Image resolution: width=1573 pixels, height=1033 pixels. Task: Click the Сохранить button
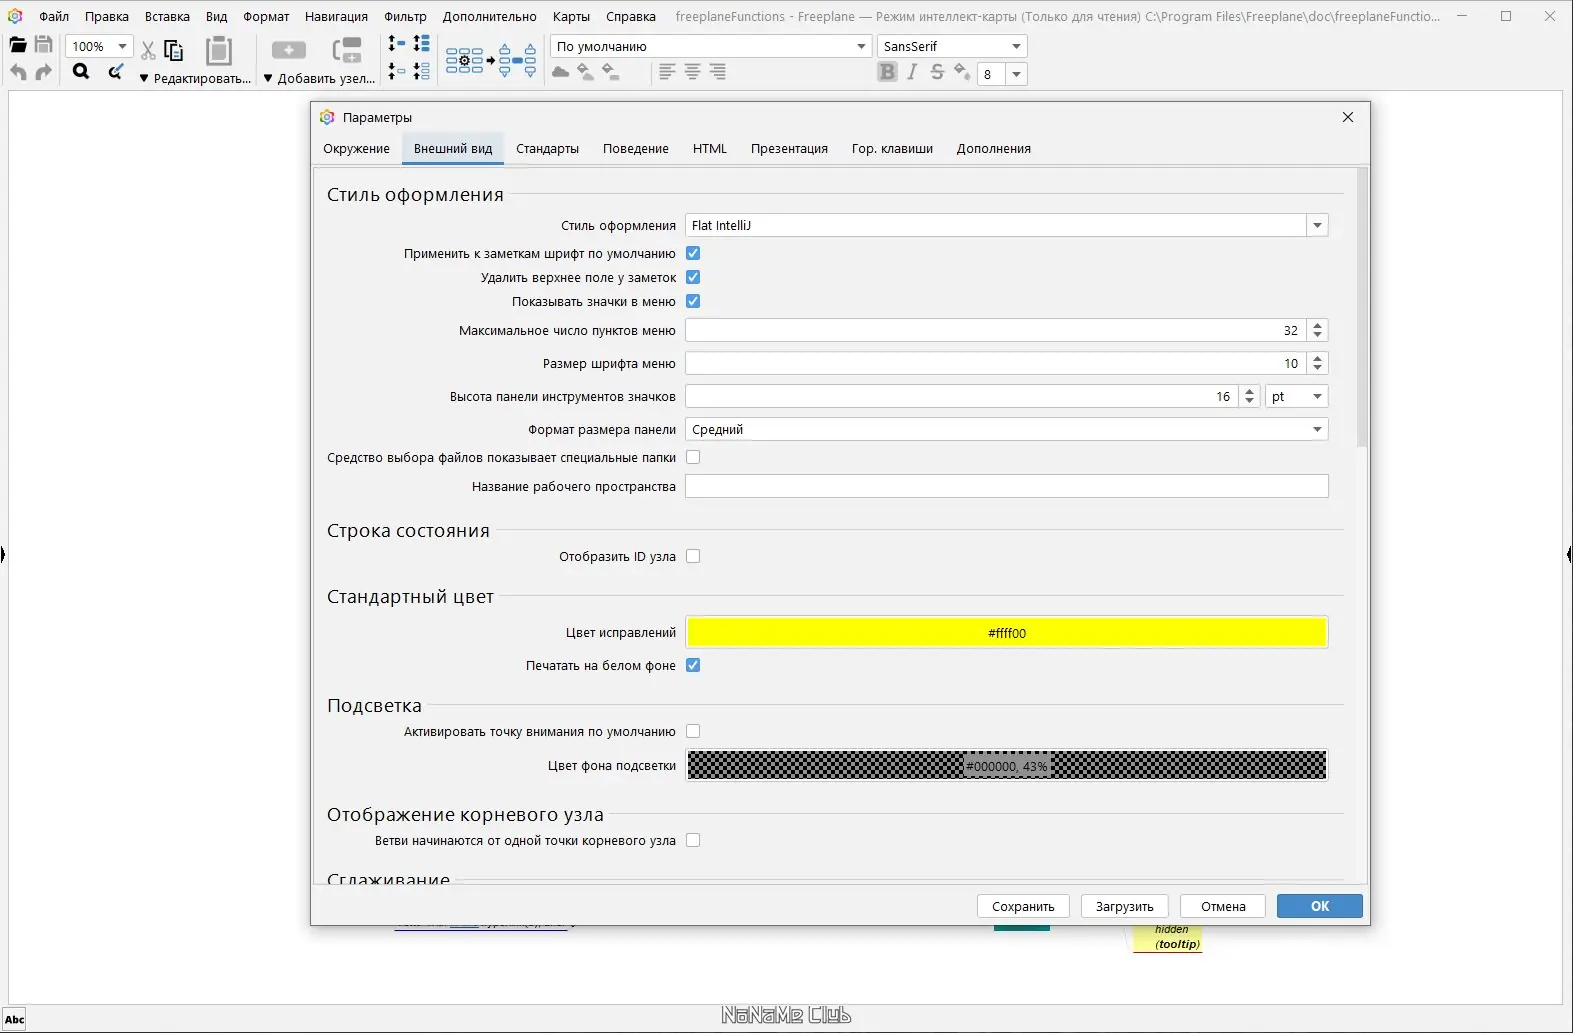click(x=1023, y=907)
